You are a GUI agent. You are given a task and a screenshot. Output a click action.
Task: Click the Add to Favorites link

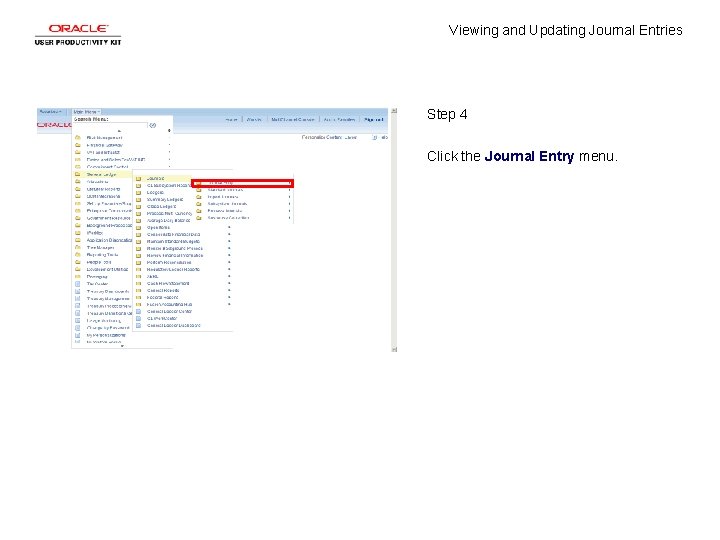coord(339,120)
